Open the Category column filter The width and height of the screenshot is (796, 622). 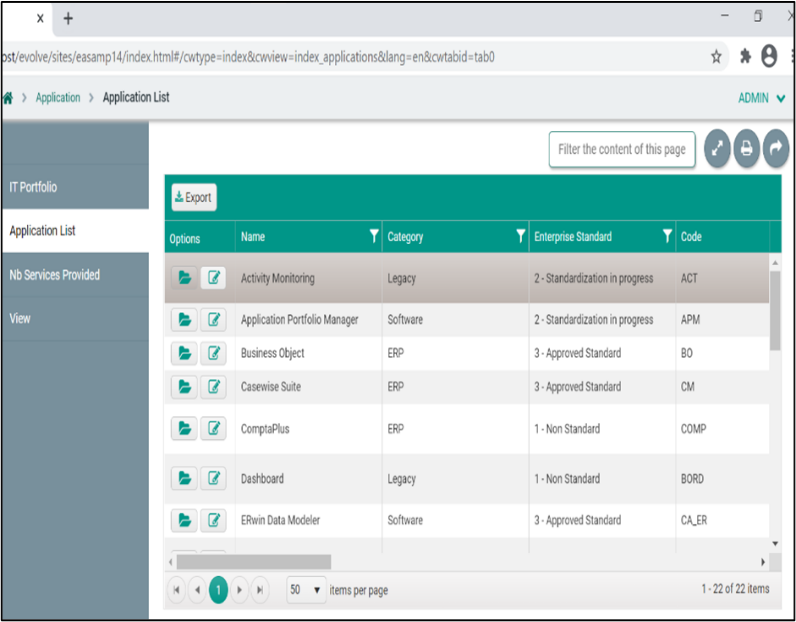pos(520,236)
